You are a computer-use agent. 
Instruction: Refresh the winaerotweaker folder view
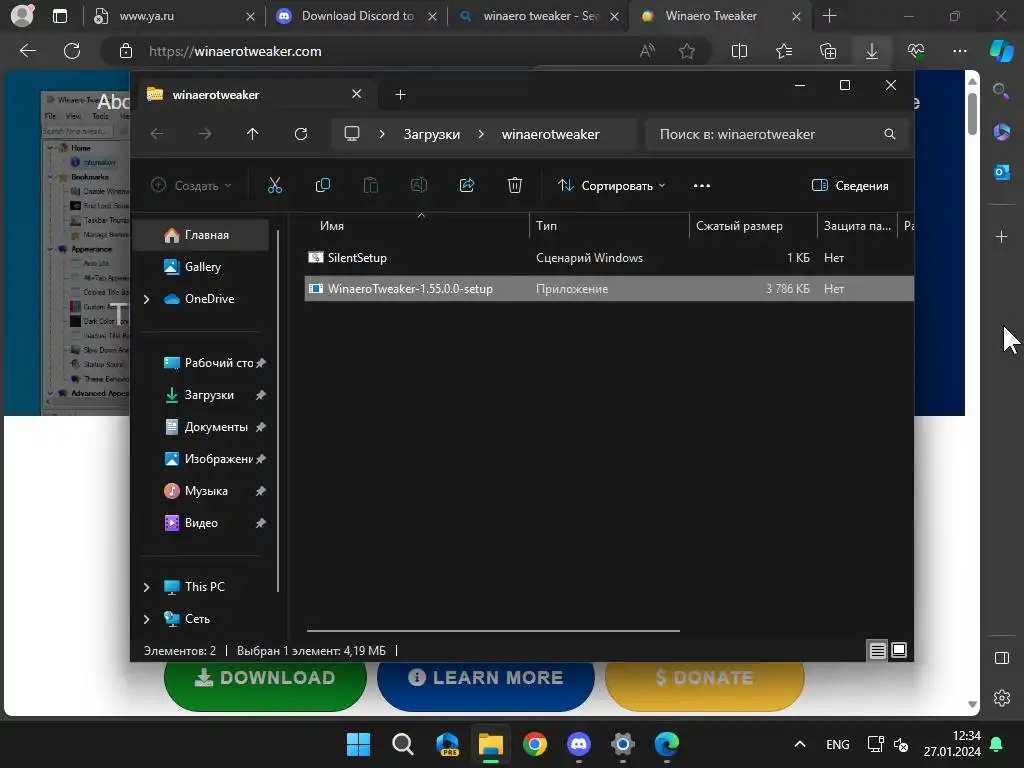click(x=300, y=134)
